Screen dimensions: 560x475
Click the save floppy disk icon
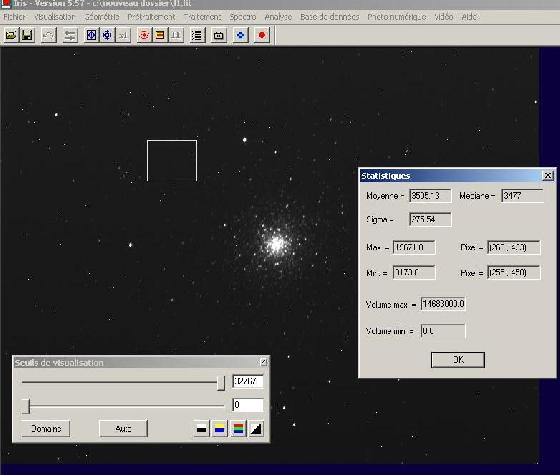(x=27, y=35)
